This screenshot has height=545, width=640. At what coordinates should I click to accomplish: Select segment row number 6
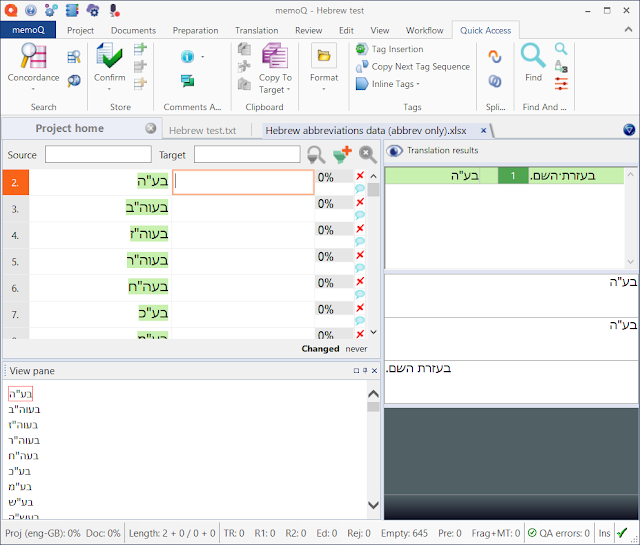coord(16,289)
